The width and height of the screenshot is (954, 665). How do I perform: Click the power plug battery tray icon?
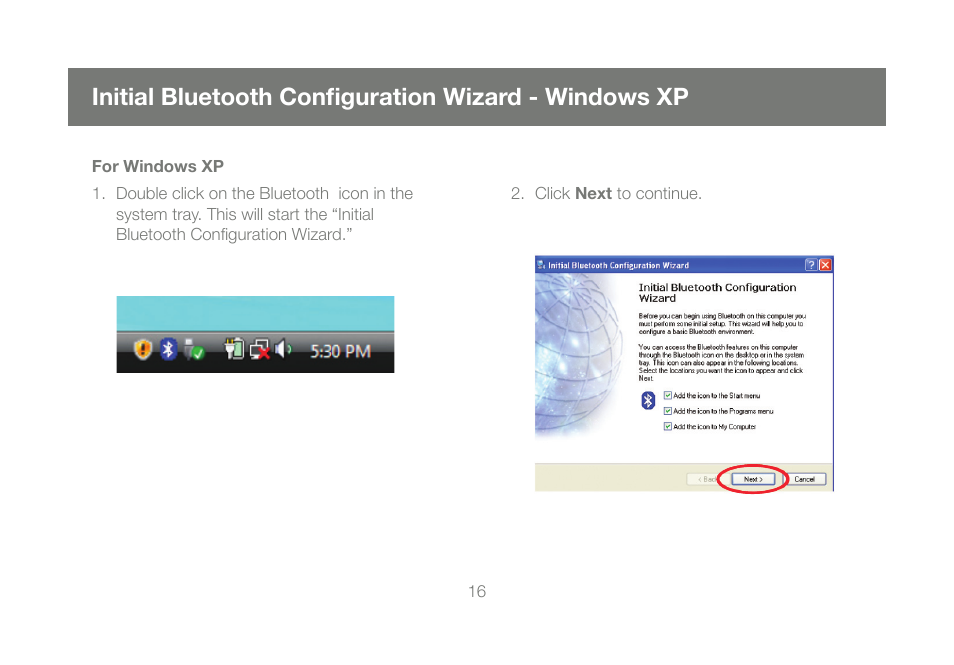point(234,349)
